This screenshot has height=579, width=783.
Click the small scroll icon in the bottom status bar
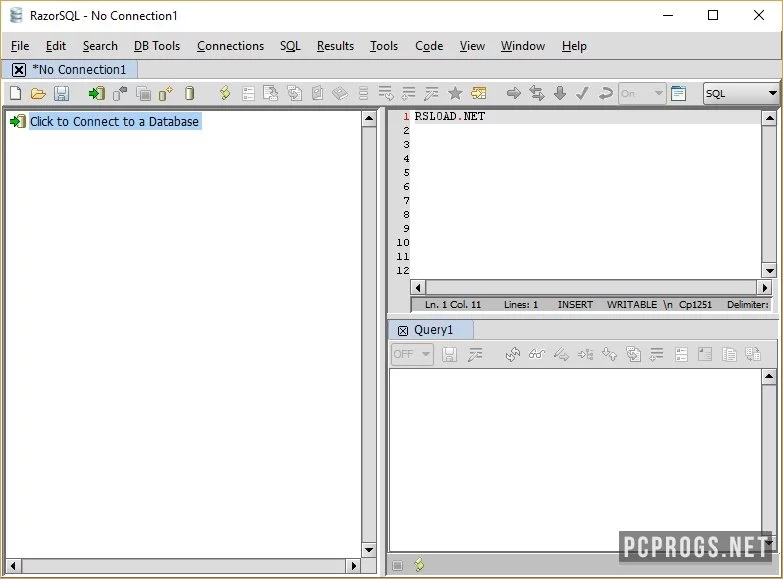419,565
